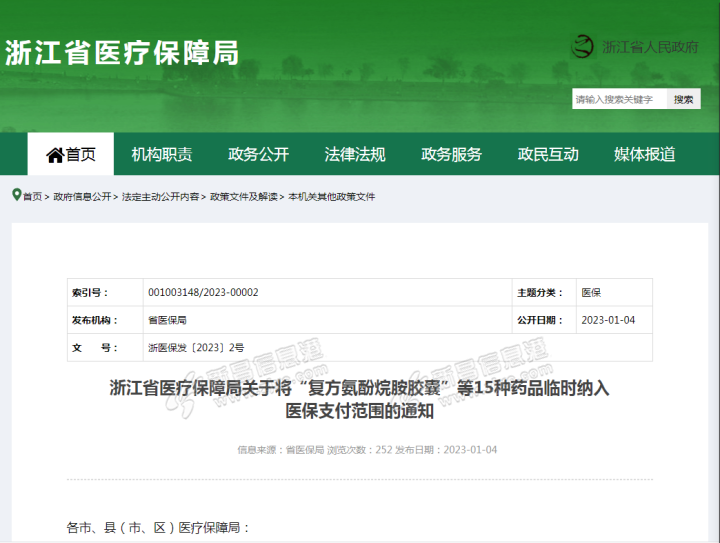Click the search keyword input field
720x543 pixels.
pyautogui.click(x=618, y=99)
